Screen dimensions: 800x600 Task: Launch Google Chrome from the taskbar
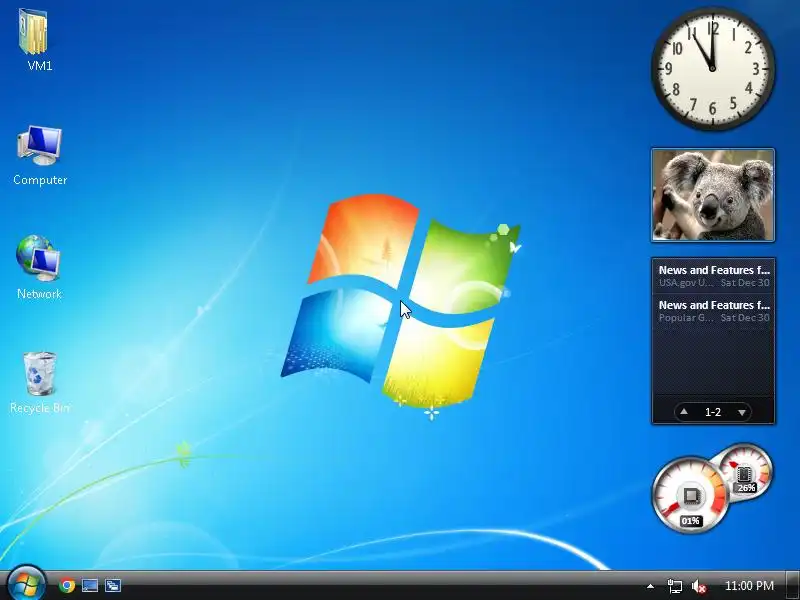point(66,585)
